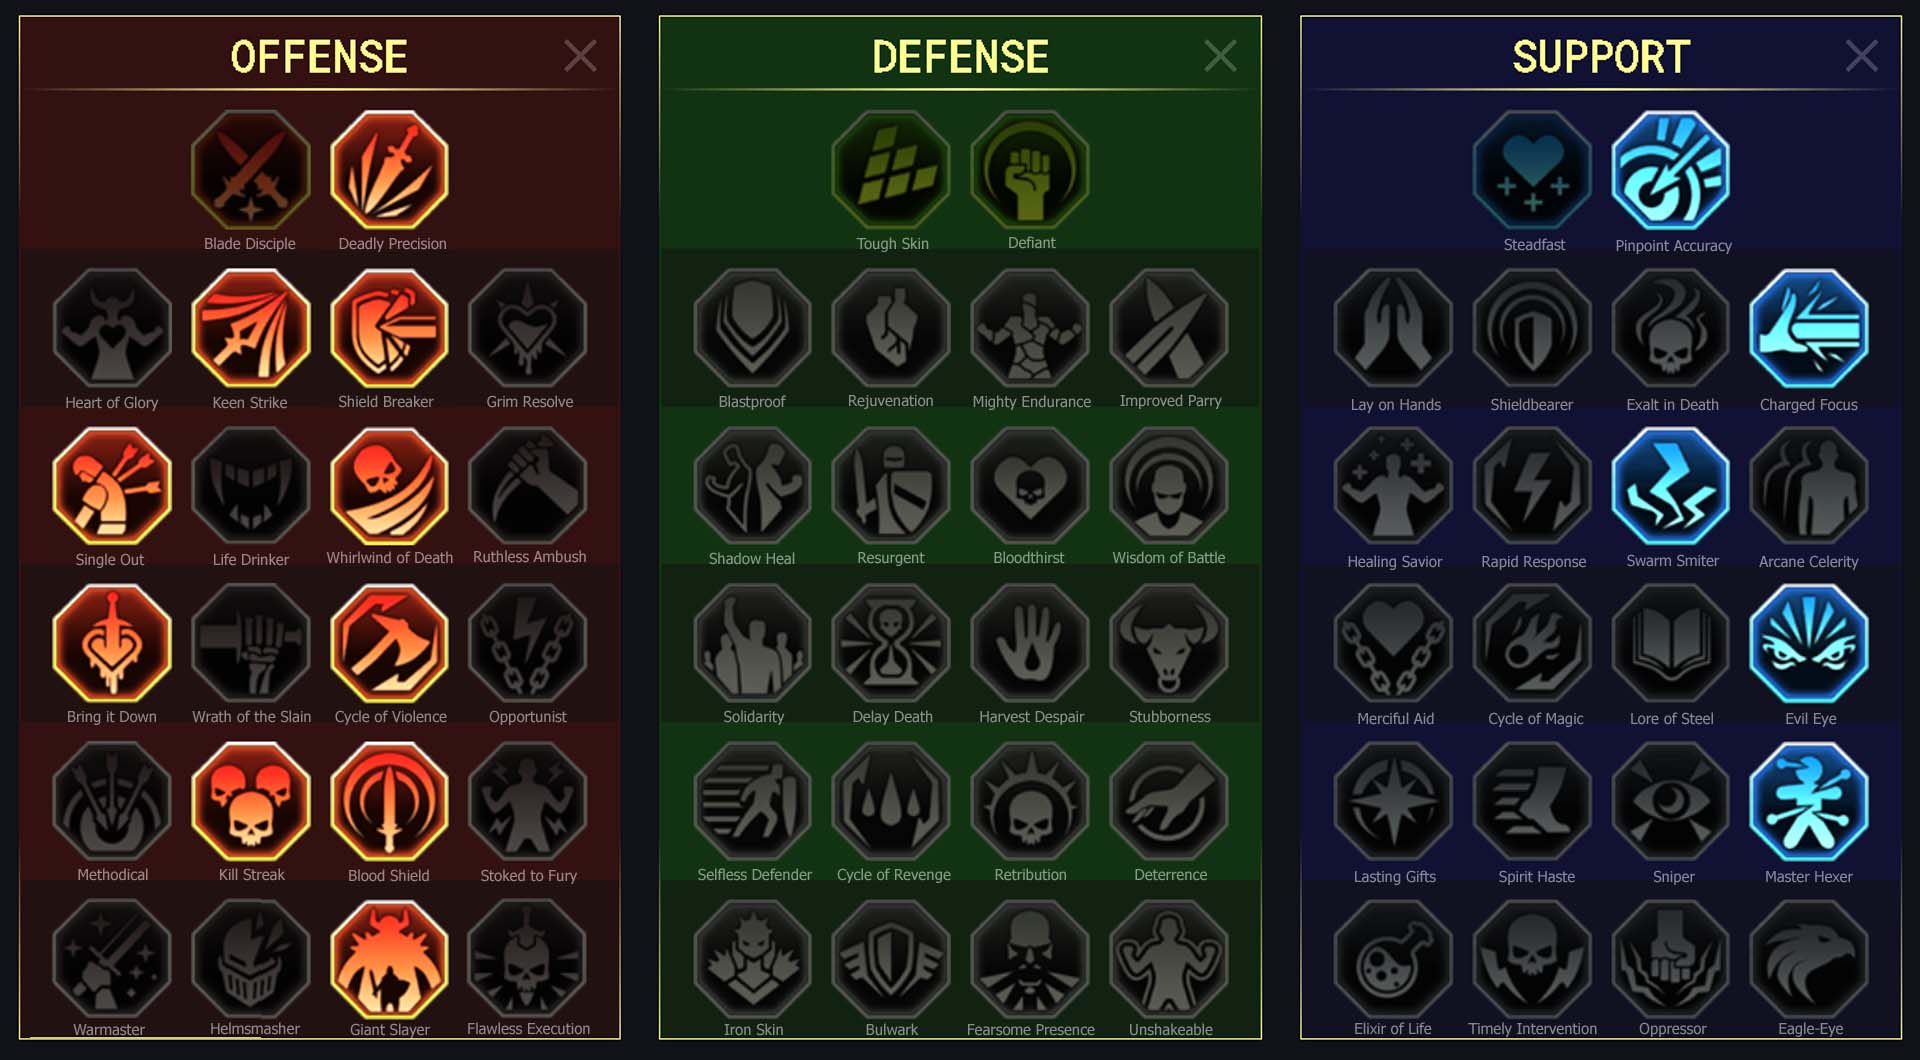This screenshot has width=1920, height=1060.
Task: Choose the Kill Streak skulls icon
Action: pos(251,802)
